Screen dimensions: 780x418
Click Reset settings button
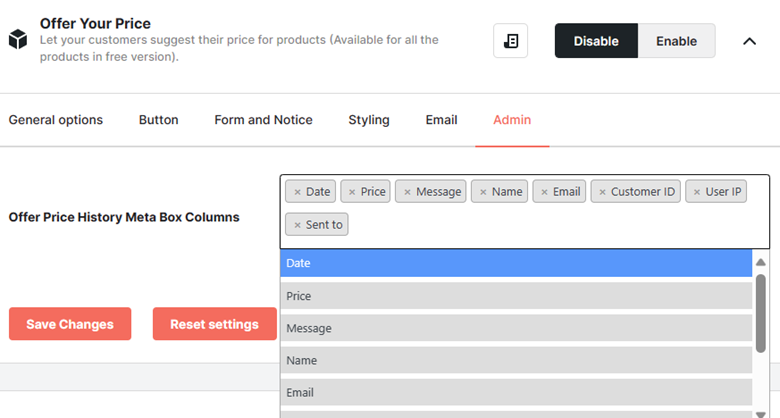[214, 324]
